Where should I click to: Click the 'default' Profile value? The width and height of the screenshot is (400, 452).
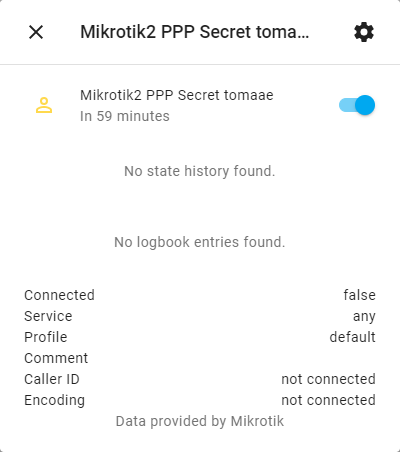click(352, 337)
